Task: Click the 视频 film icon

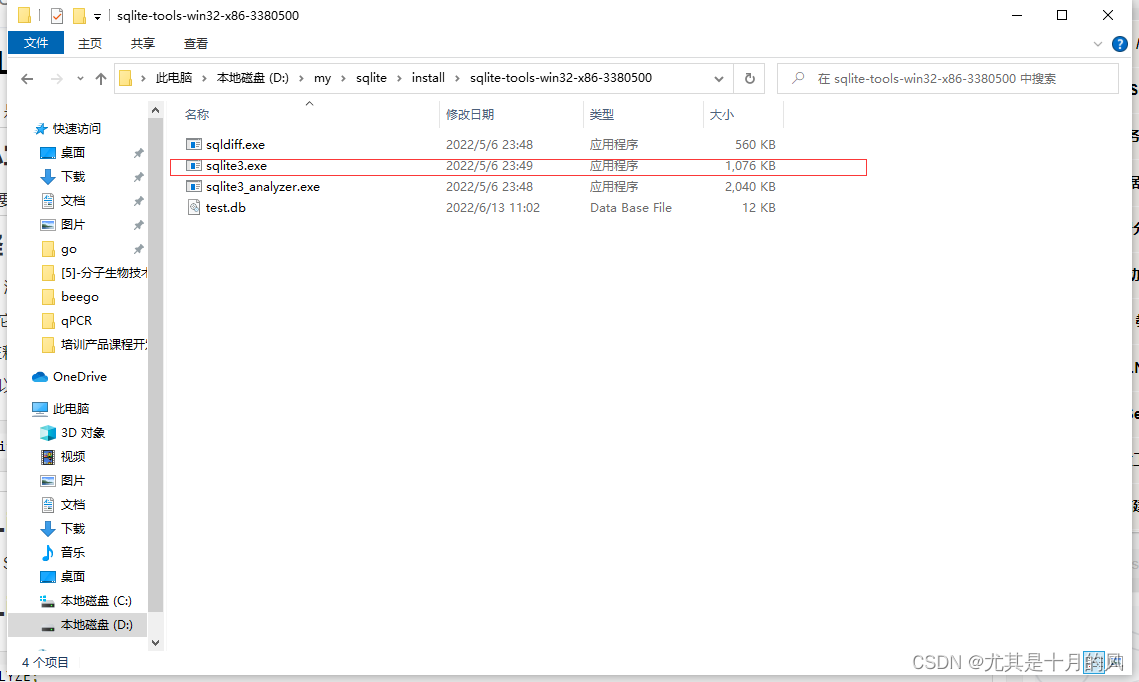Action: tap(48, 457)
